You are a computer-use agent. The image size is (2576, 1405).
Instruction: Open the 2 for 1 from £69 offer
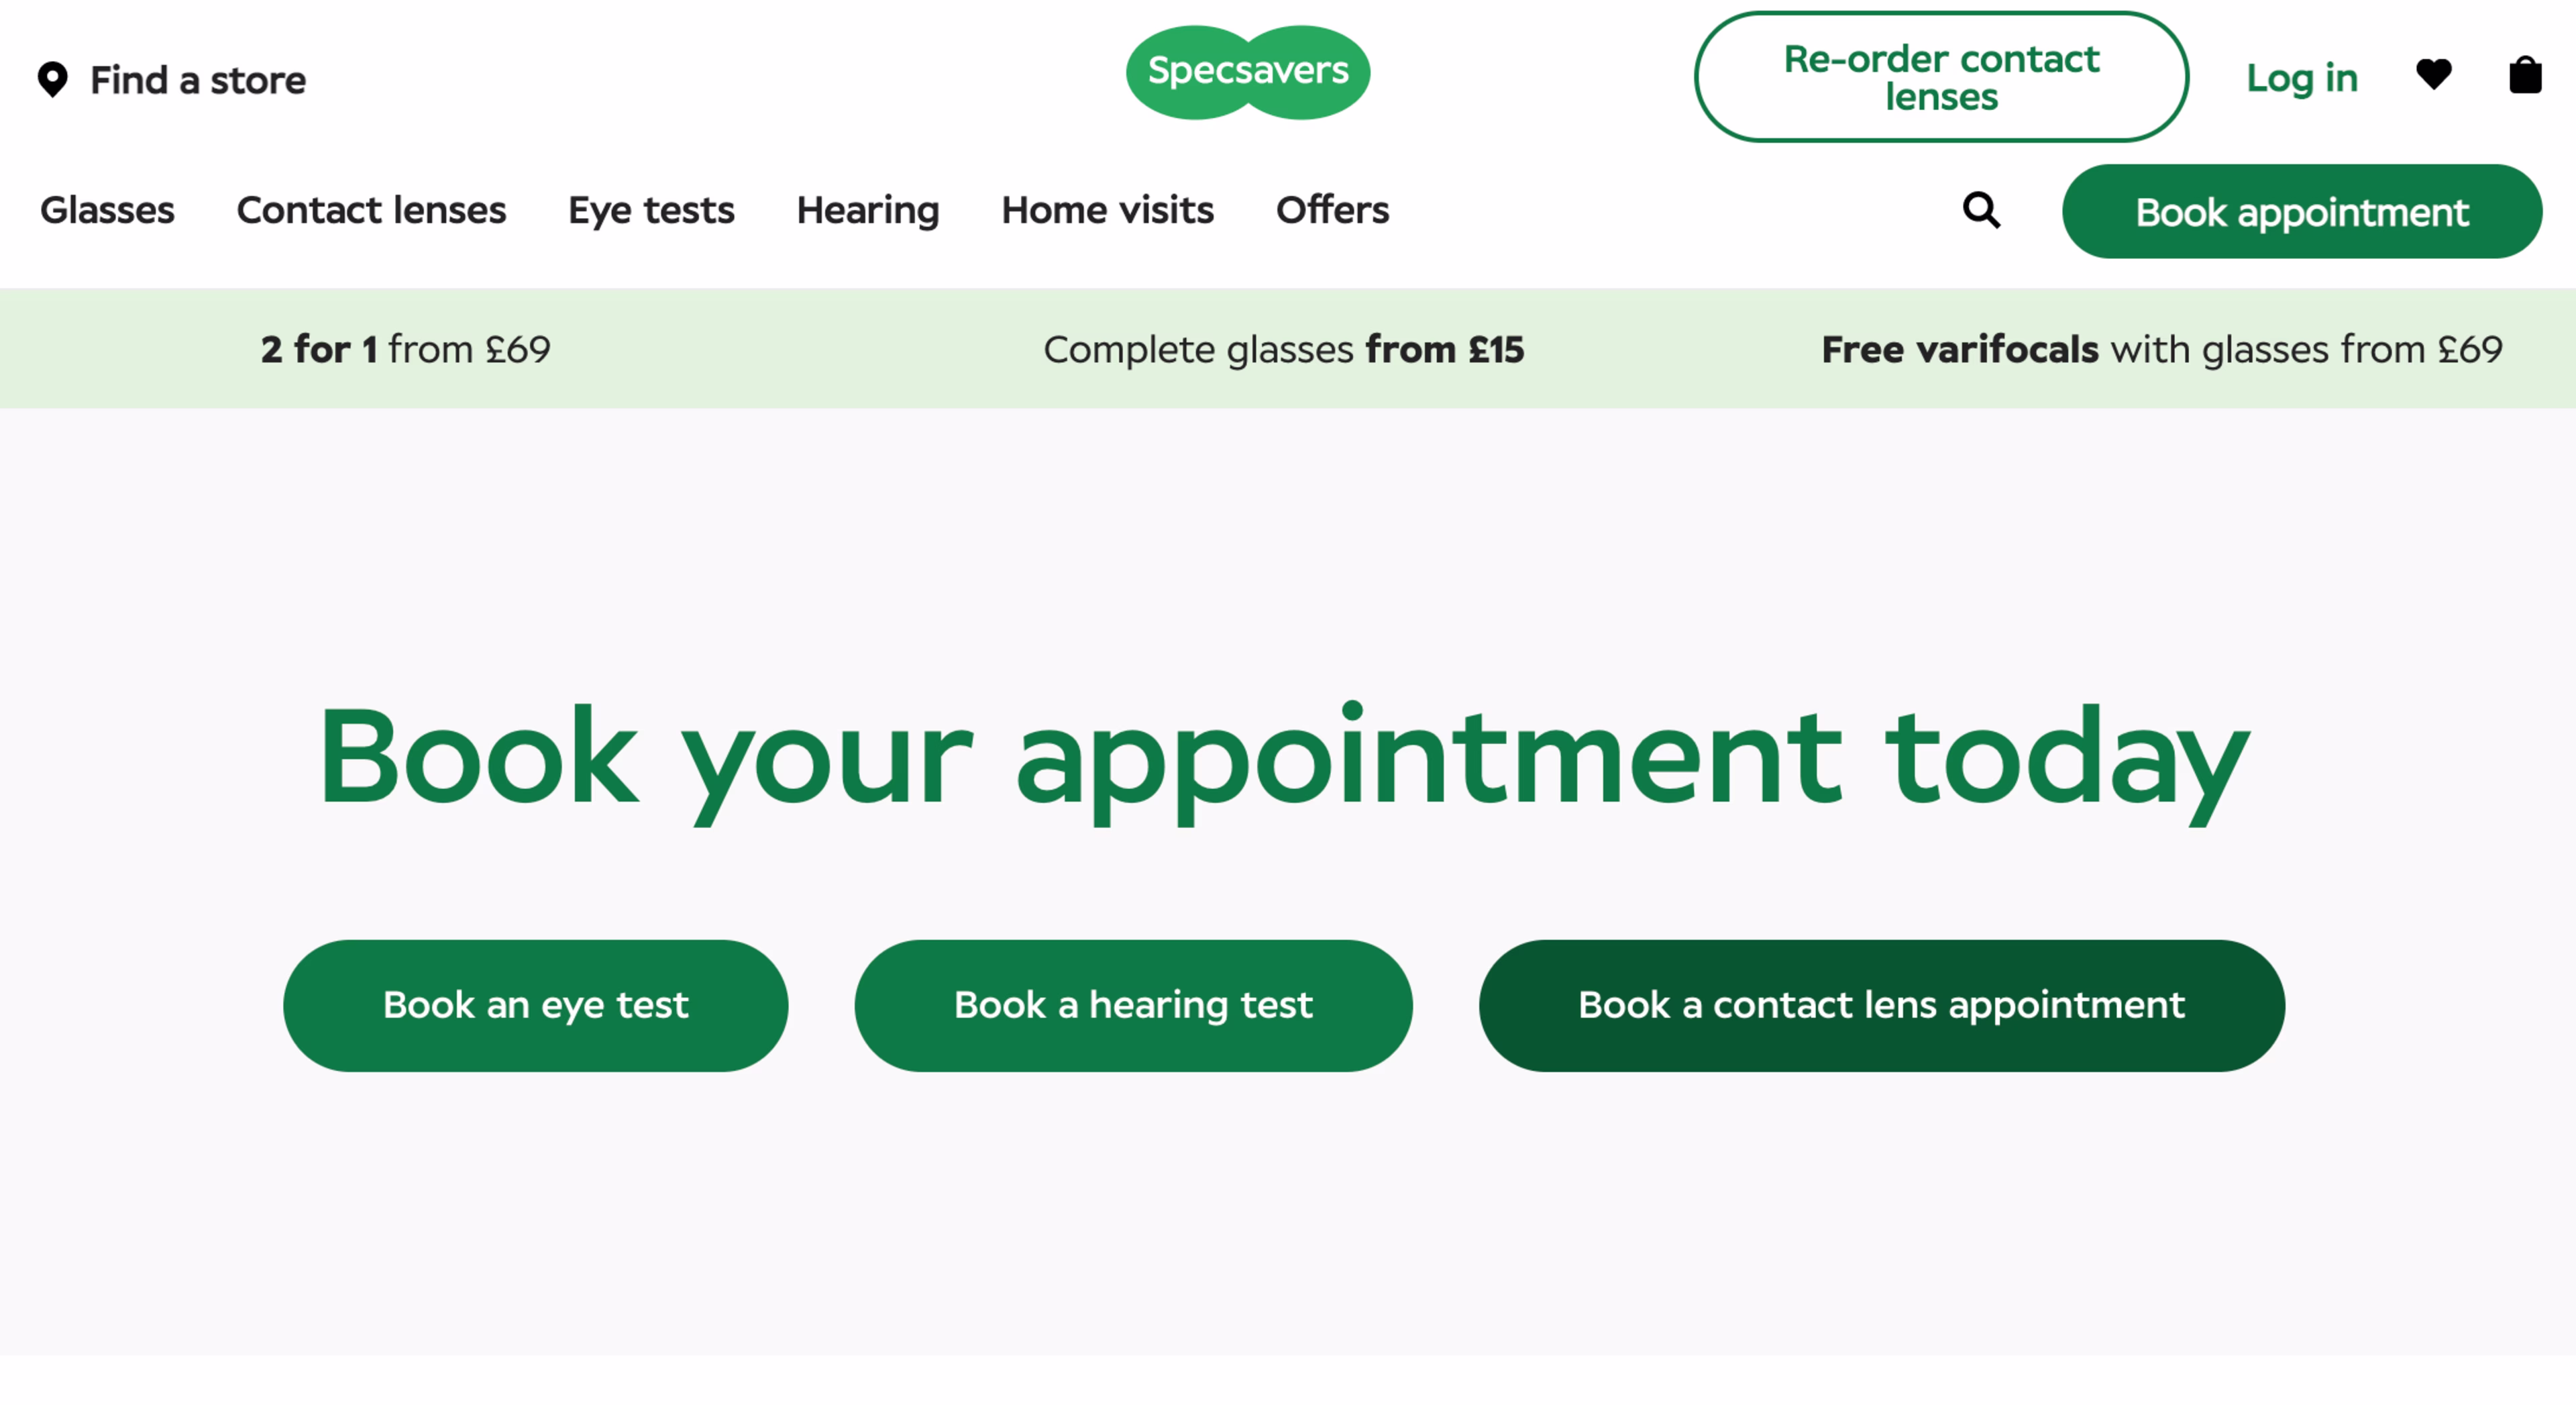[x=405, y=349]
